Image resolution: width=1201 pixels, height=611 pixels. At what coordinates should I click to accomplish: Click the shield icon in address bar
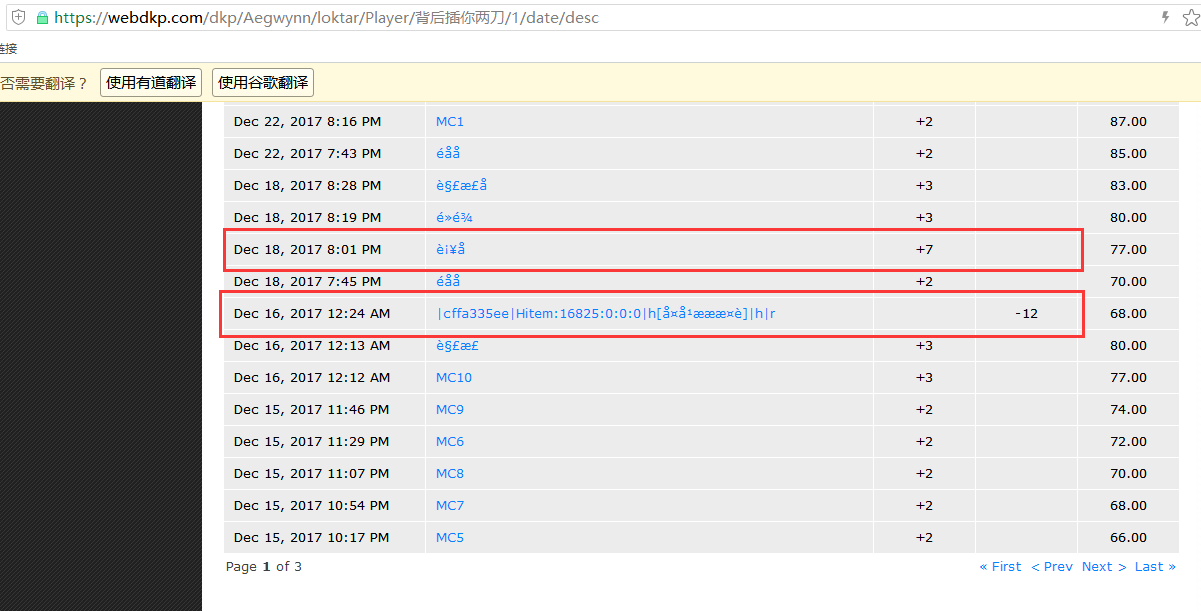click(x=18, y=18)
